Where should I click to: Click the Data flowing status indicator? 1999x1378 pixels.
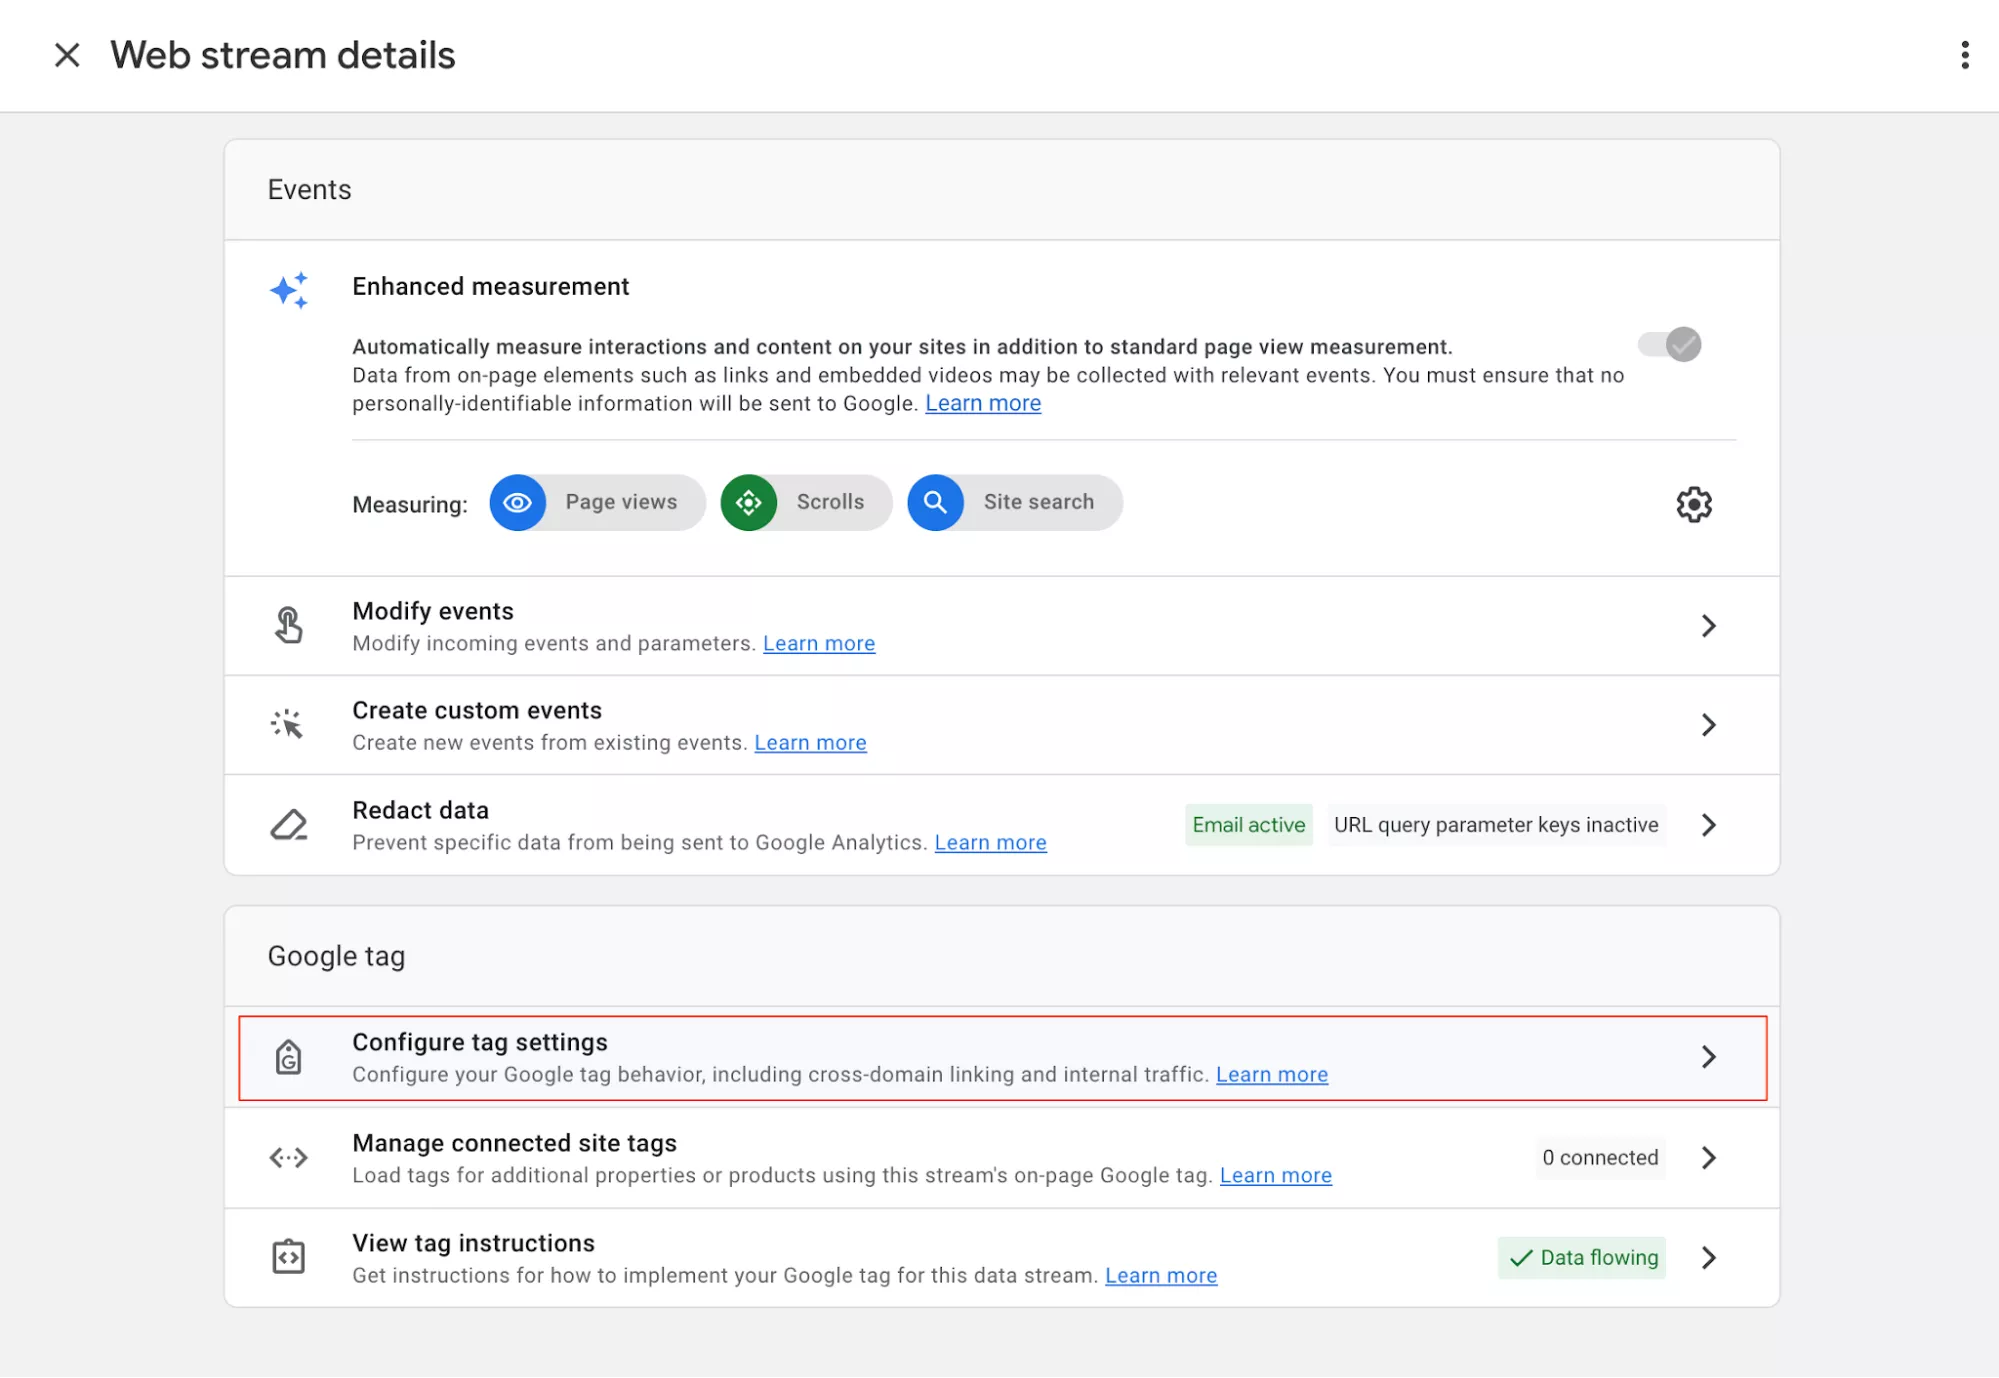[1580, 1257]
